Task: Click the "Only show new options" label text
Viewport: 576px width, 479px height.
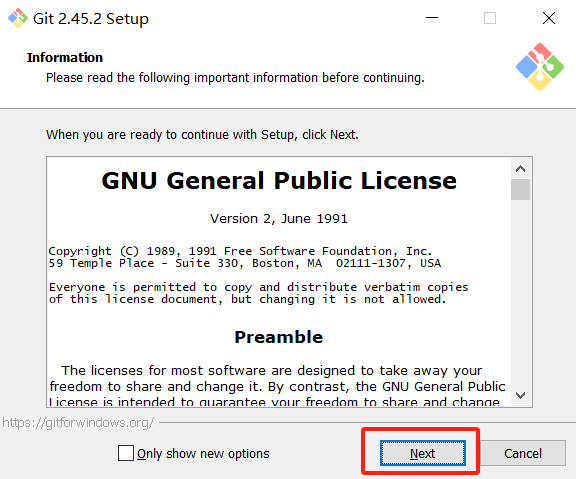Action: click(x=203, y=454)
